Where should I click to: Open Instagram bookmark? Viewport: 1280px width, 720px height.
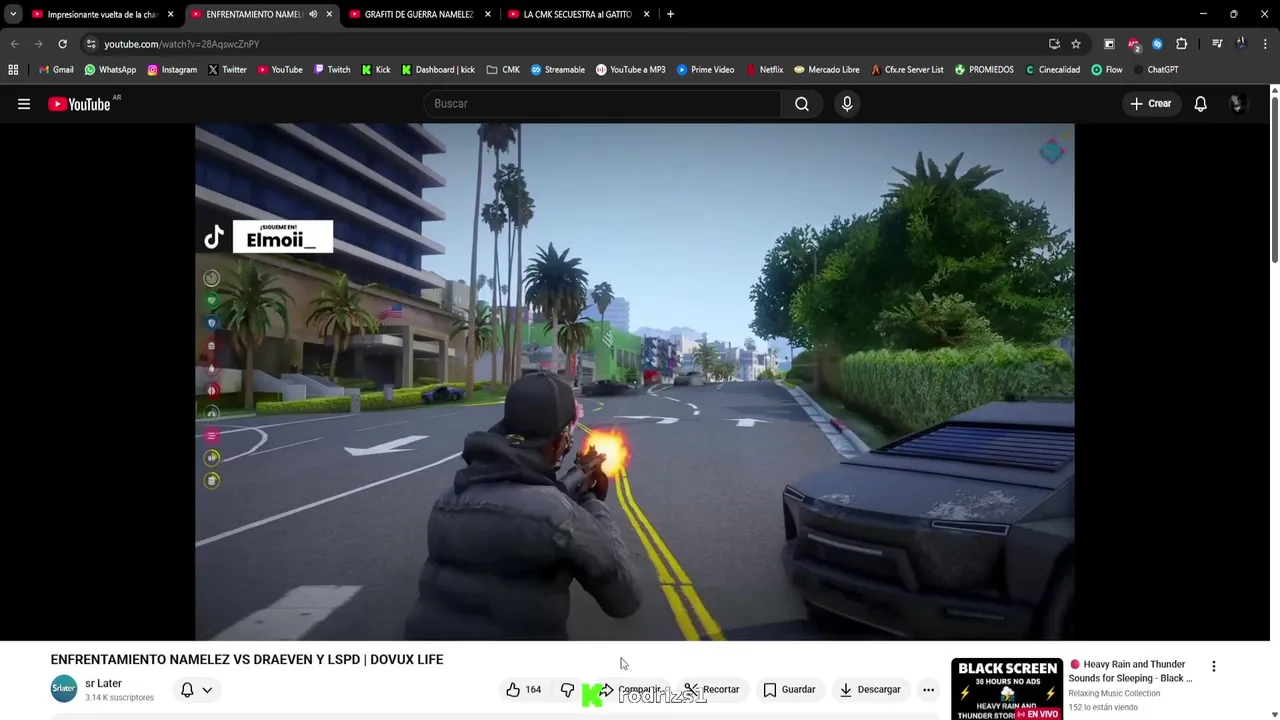(172, 70)
